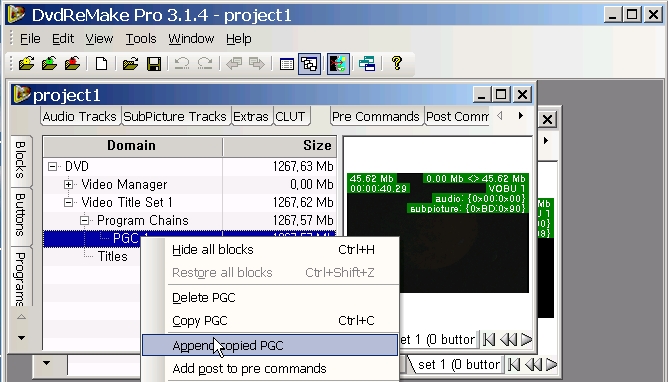Collapse the Video Title Set 1 node
Viewport: 668px width, 382px height.
[68, 202]
